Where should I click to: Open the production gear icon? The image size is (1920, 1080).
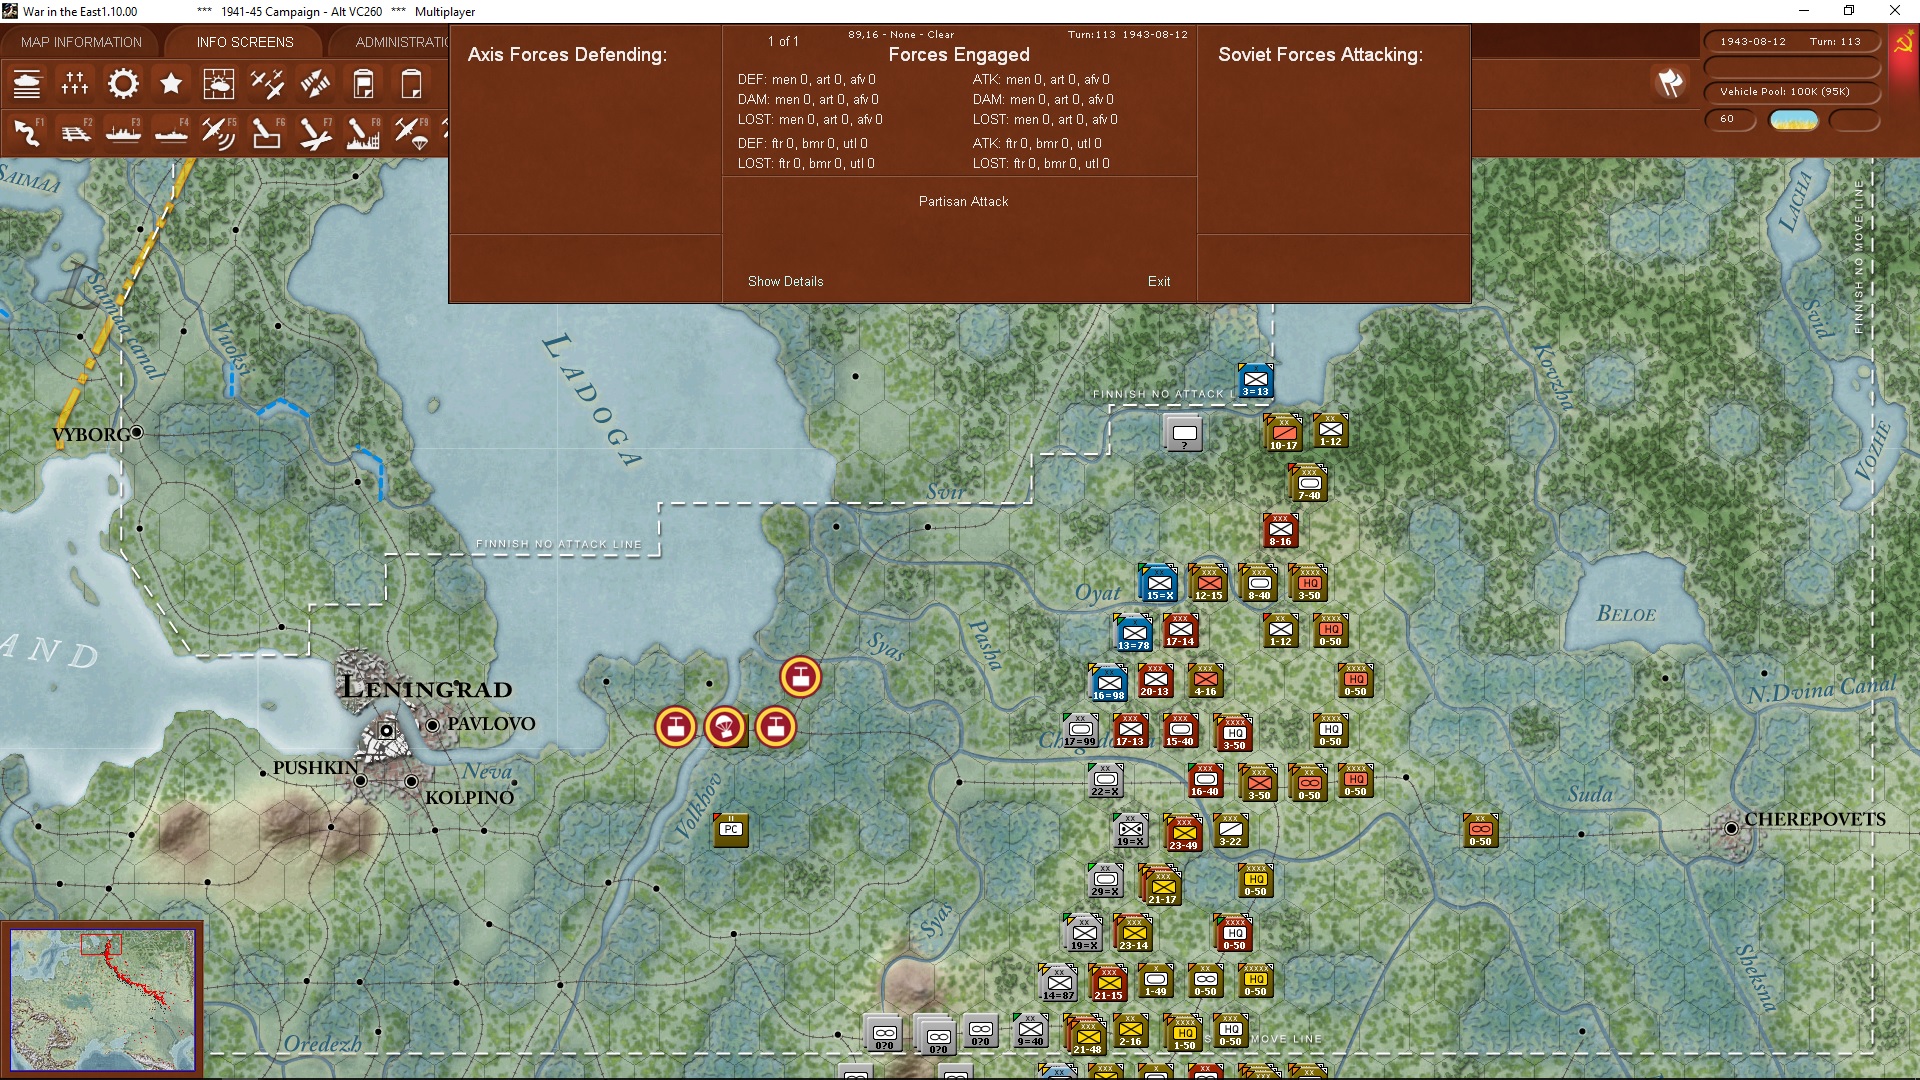123,84
